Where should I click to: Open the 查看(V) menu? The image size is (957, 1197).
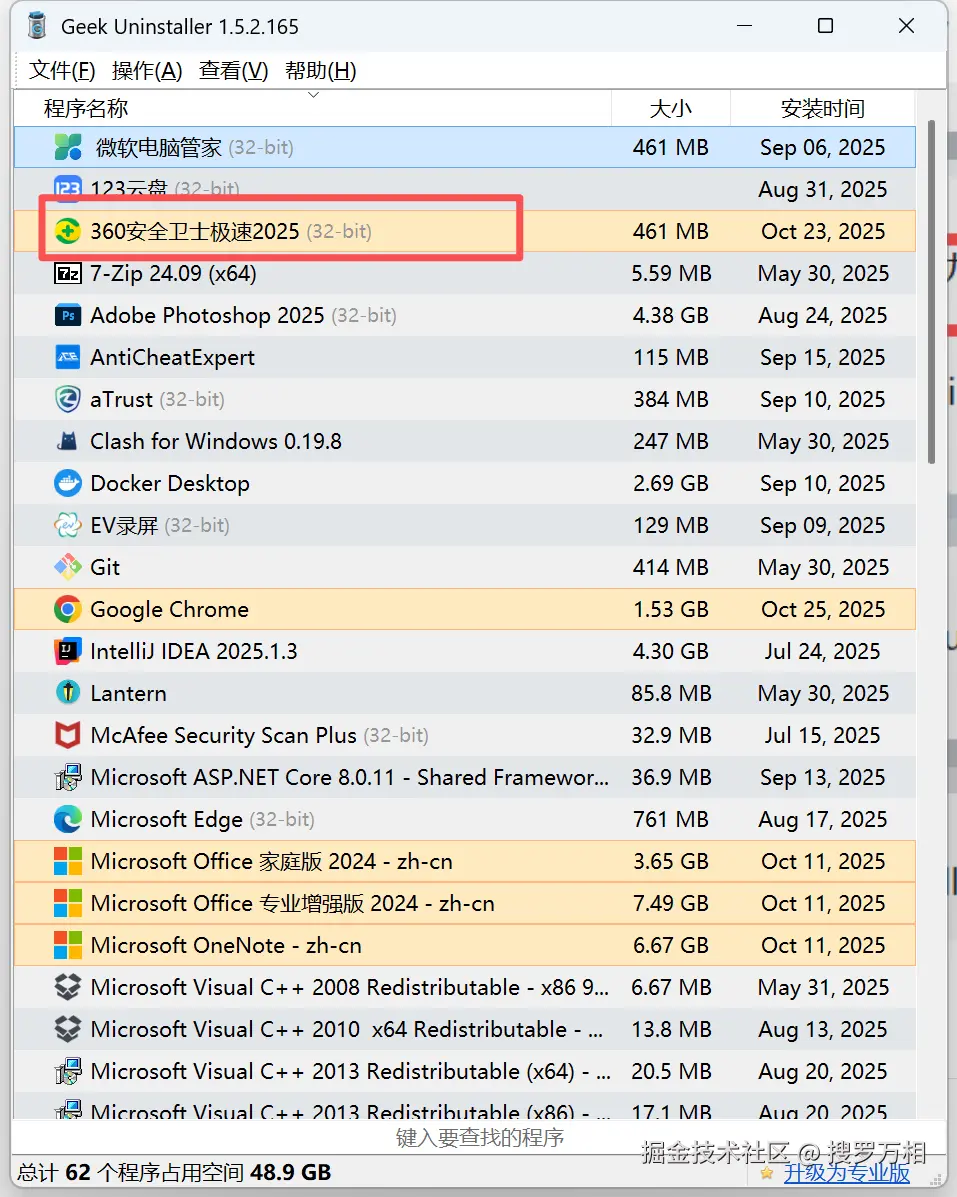pos(234,70)
